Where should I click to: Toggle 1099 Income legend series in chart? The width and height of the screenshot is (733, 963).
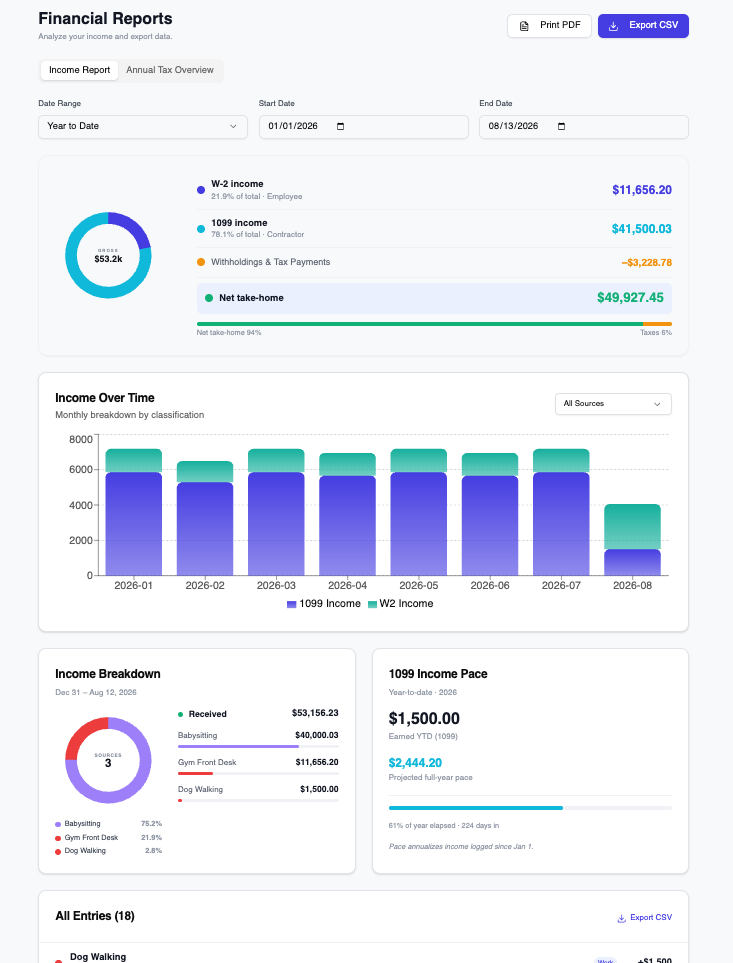click(x=324, y=604)
